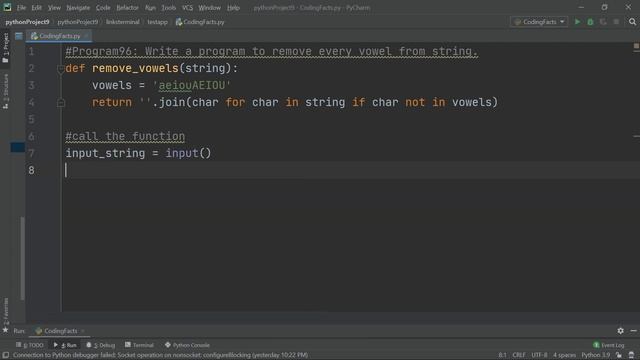Open the File menu

pyautogui.click(x=21, y=8)
